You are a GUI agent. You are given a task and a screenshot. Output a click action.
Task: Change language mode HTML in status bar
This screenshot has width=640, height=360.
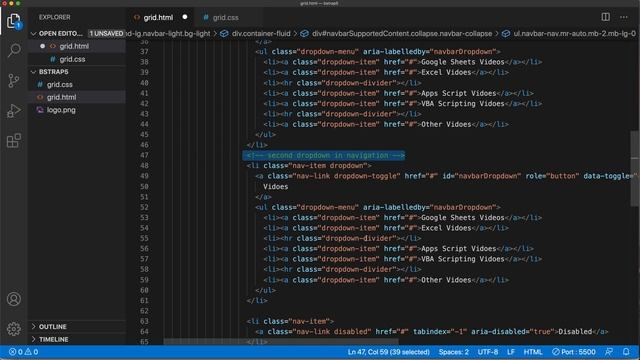pyautogui.click(x=533, y=352)
